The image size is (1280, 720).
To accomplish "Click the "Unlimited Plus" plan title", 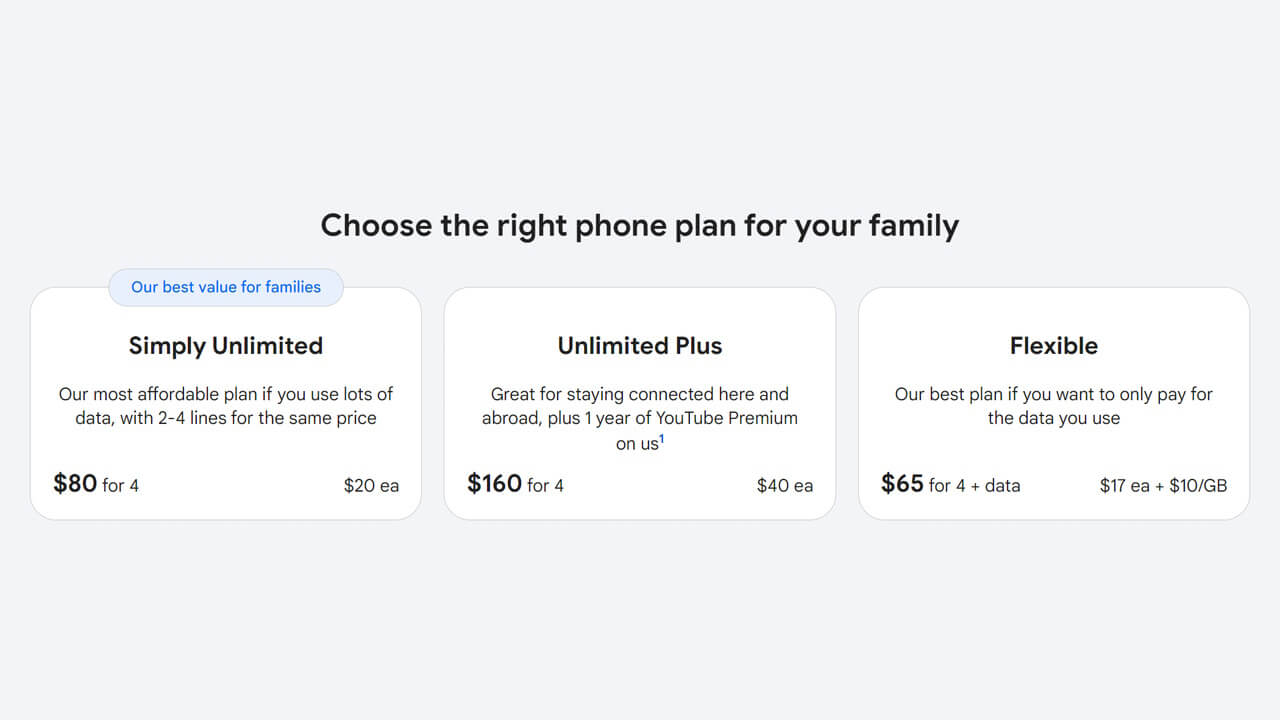I will [x=640, y=346].
